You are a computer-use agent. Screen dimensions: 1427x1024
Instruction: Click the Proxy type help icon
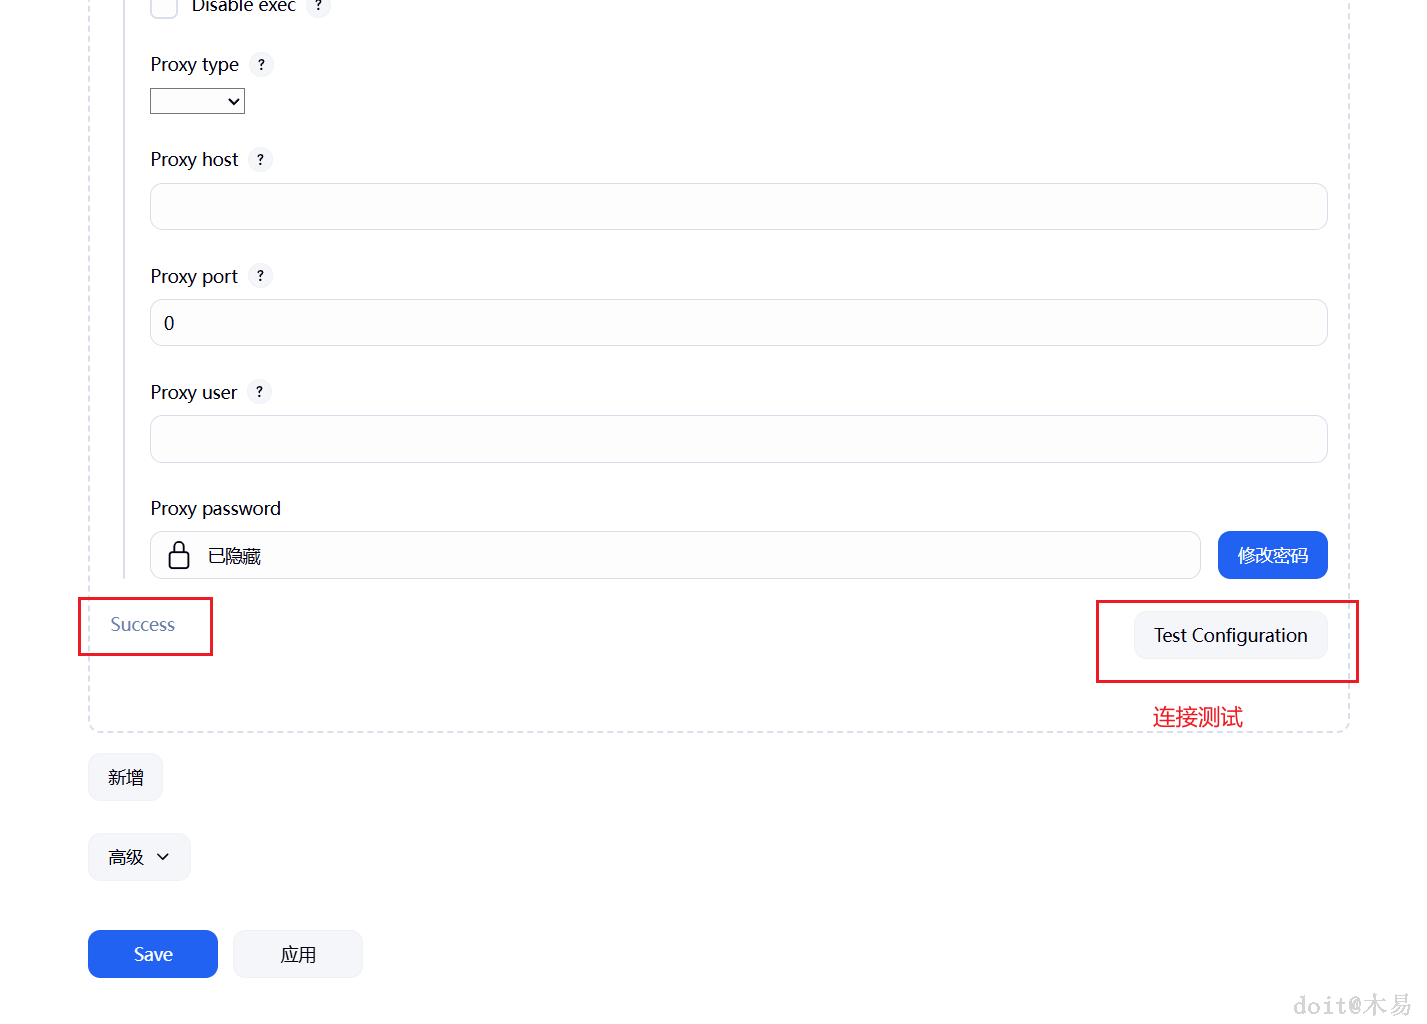point(261,65)
